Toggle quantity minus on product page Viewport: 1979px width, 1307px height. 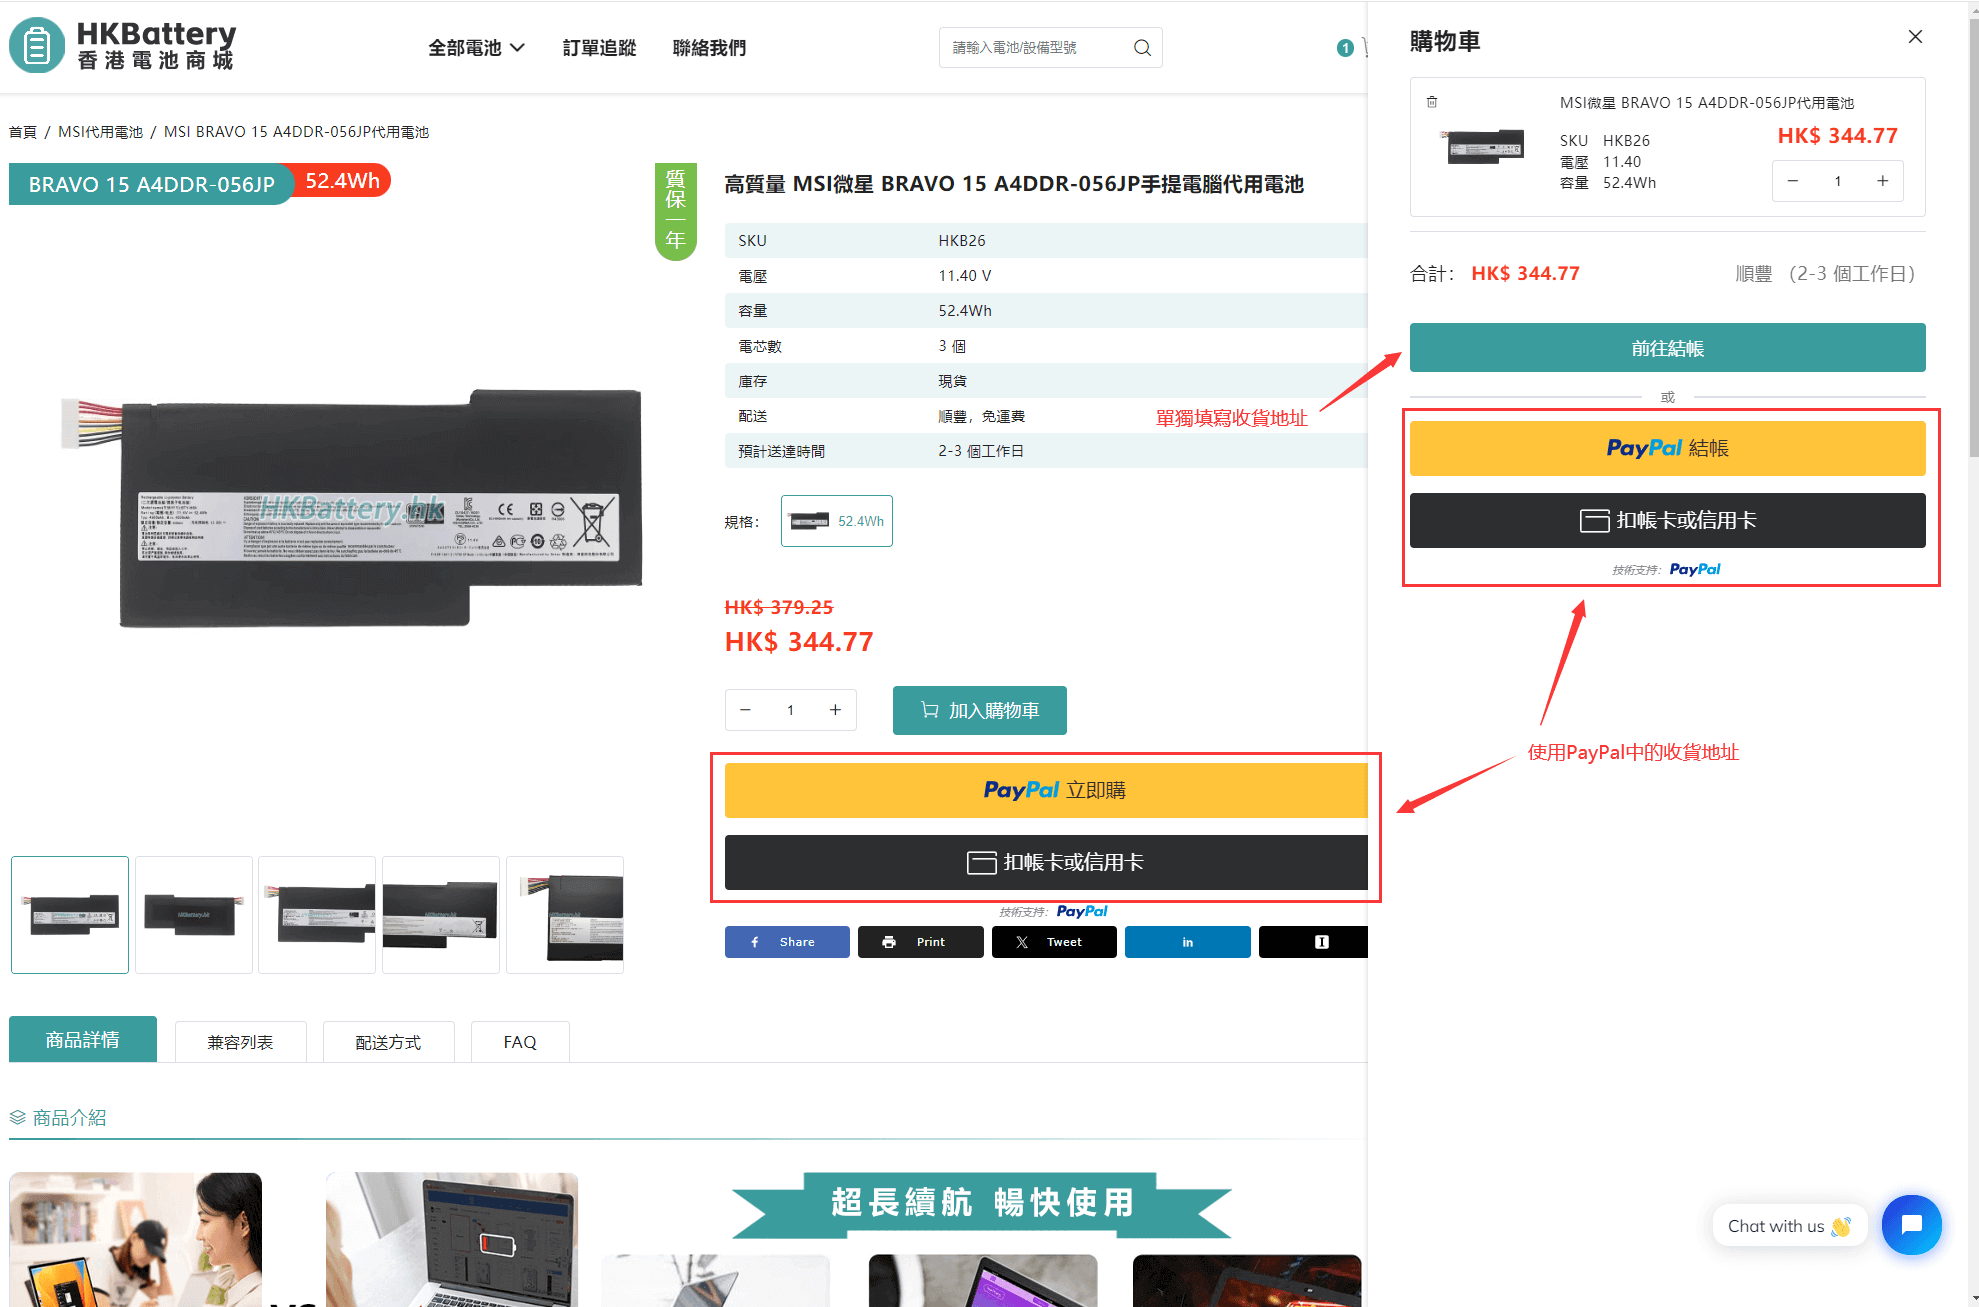(x=745, y=710)
